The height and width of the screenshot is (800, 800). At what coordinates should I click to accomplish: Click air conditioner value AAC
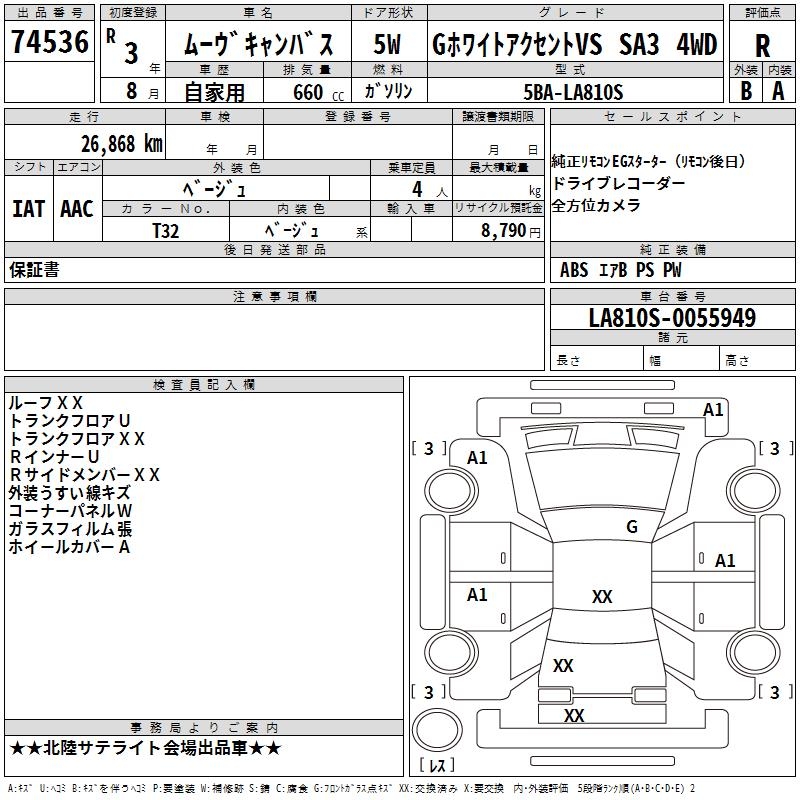[77, 209]
